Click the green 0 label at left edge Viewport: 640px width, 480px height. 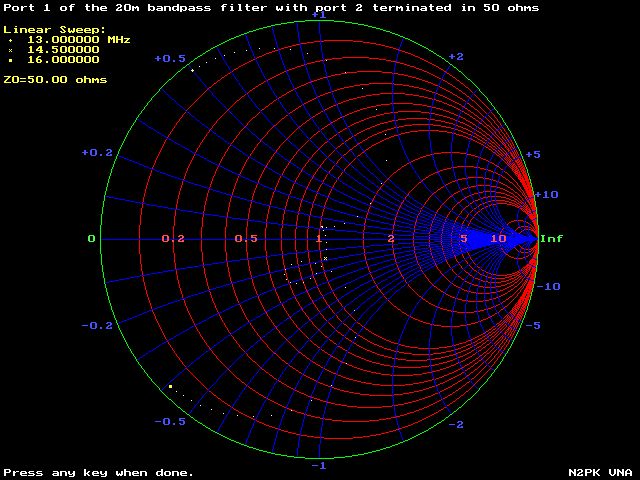(91, 239)
